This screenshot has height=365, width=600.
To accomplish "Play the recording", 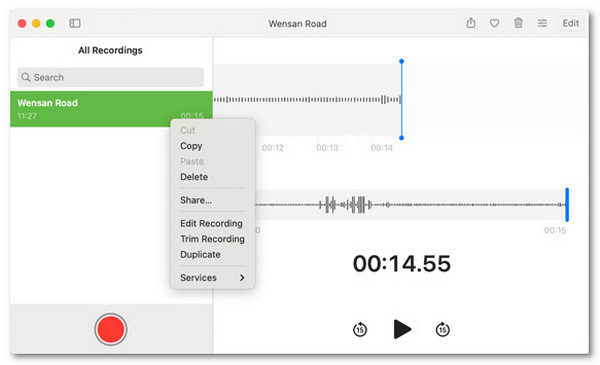I will [x=402, y=329].
